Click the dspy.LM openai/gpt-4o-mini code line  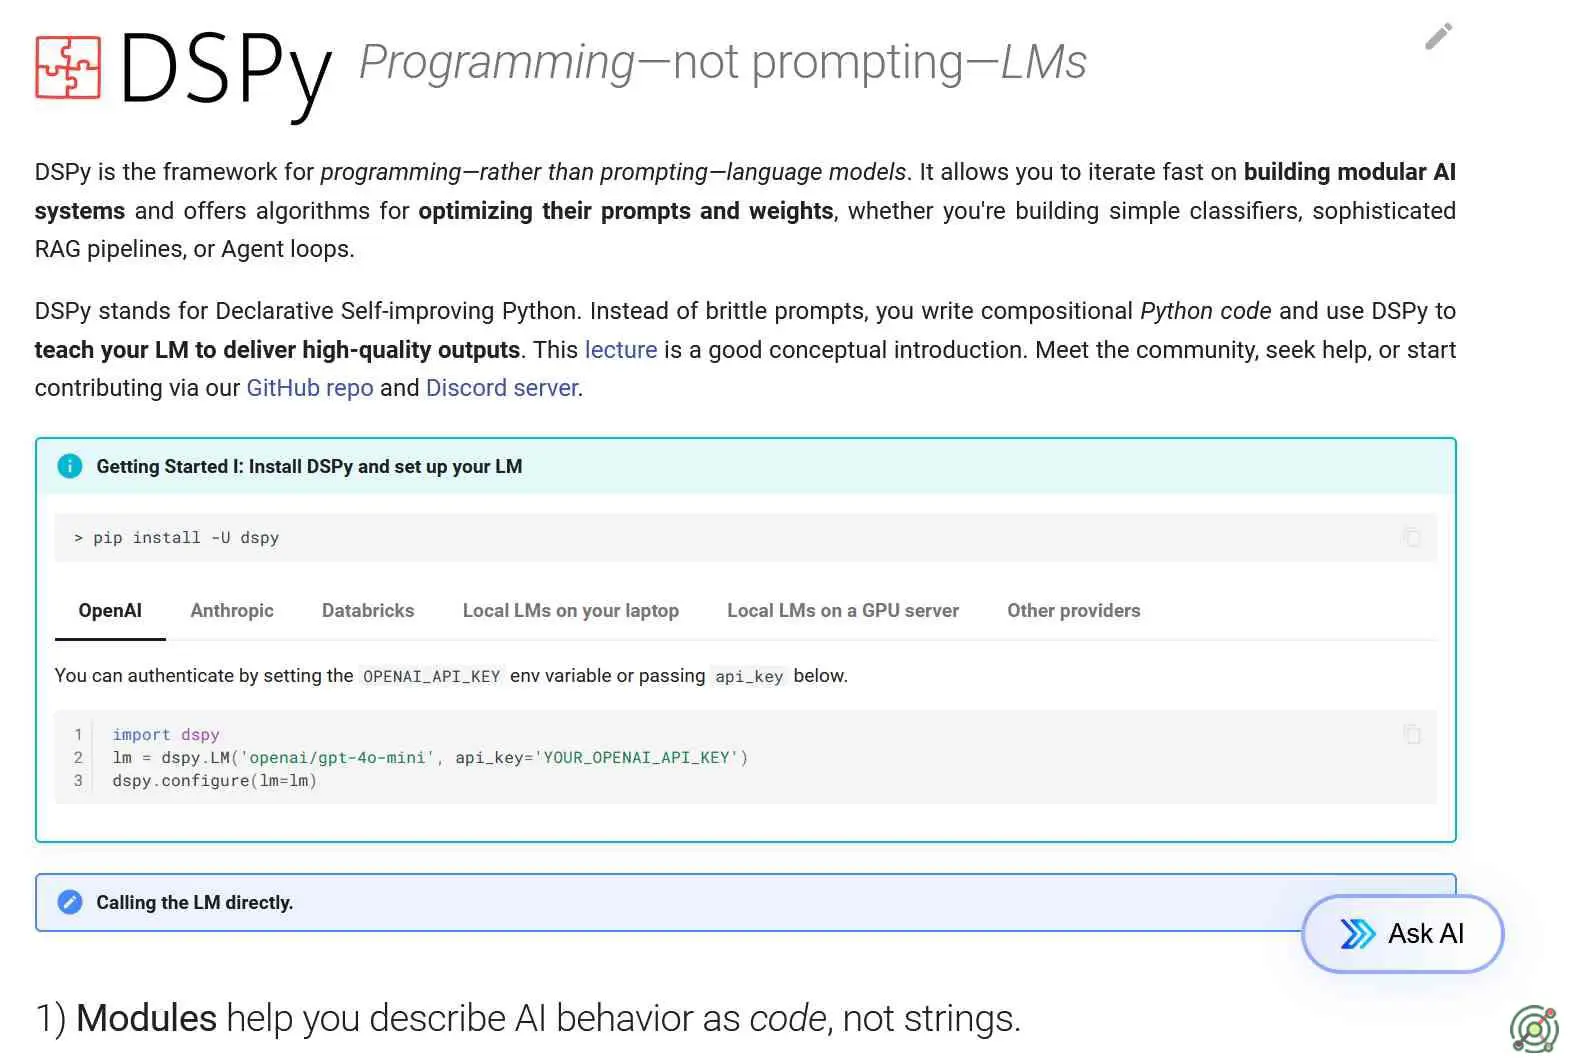tap(430, 757)
